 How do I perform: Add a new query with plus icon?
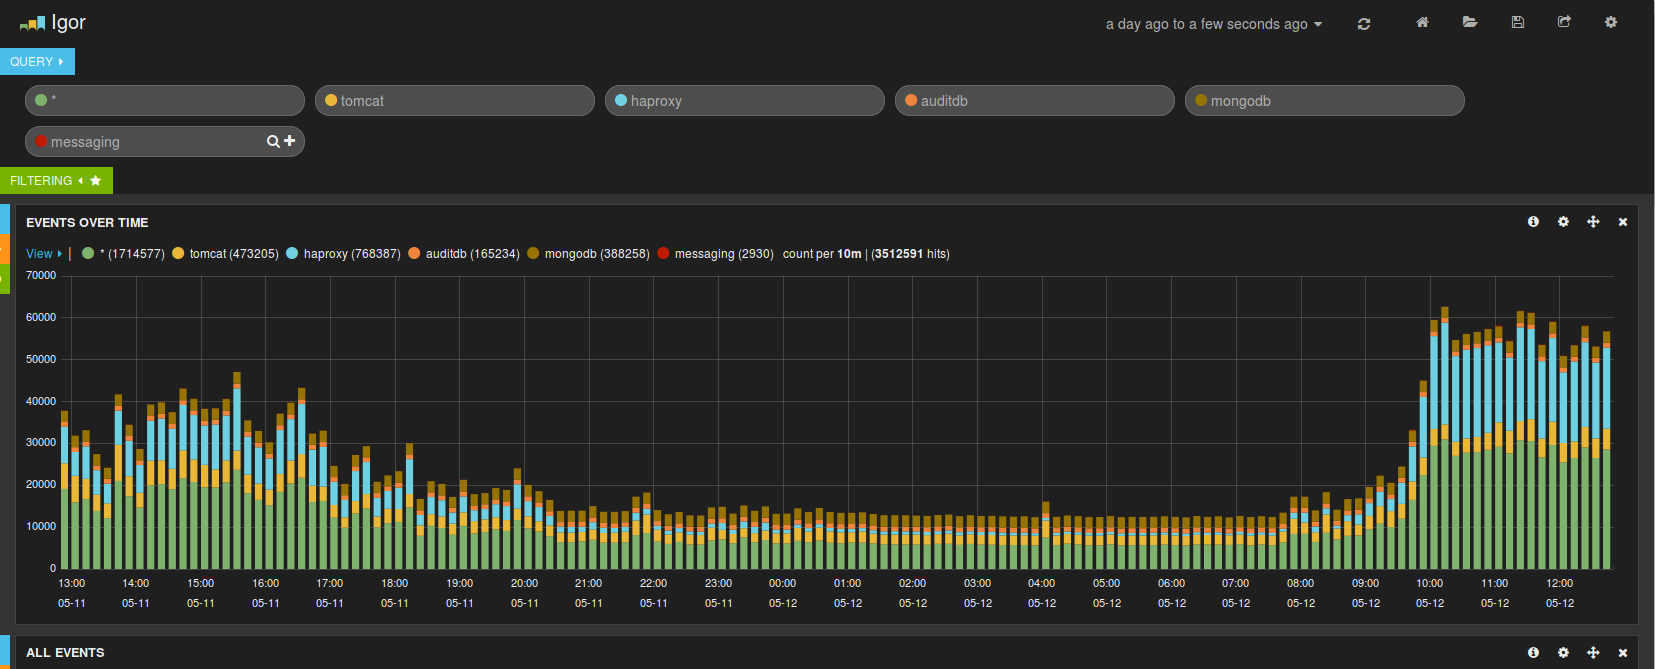[290, 141]
